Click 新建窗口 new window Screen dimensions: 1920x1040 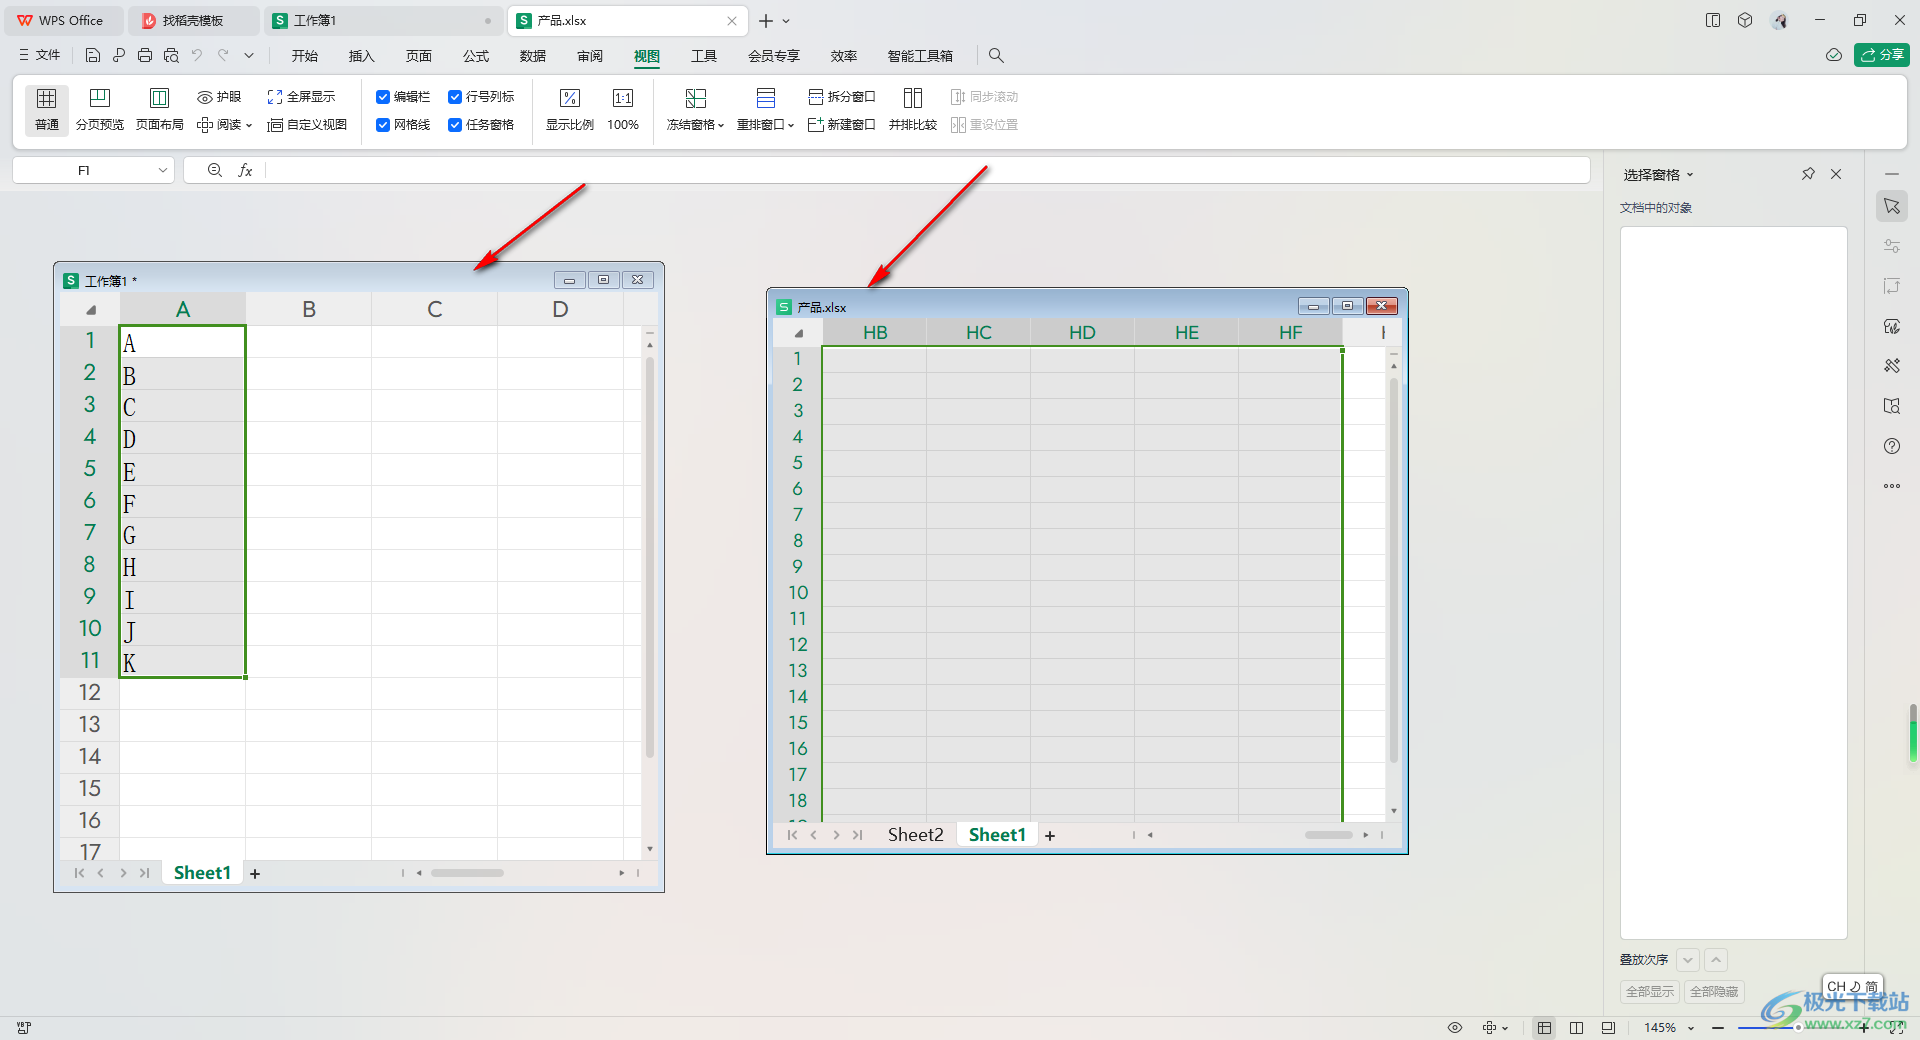pyautogui.click(x=842, y=125)
